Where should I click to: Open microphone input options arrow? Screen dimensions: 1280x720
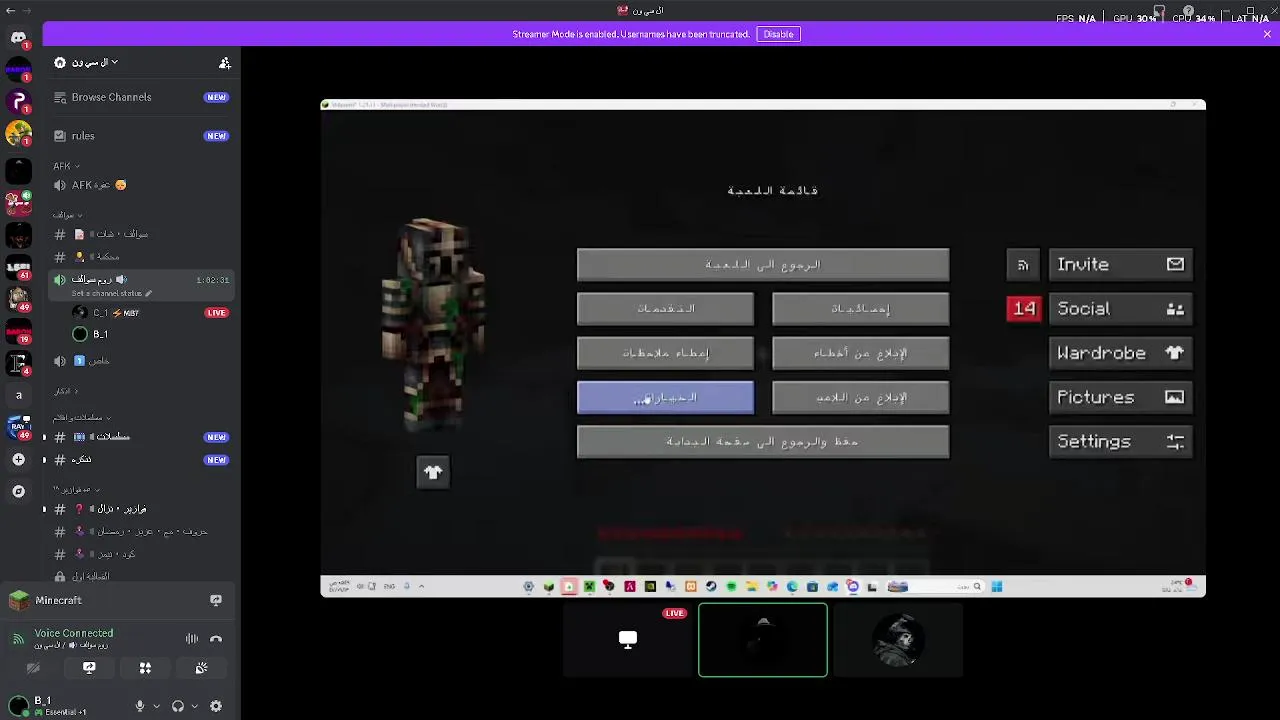[156, 706]
